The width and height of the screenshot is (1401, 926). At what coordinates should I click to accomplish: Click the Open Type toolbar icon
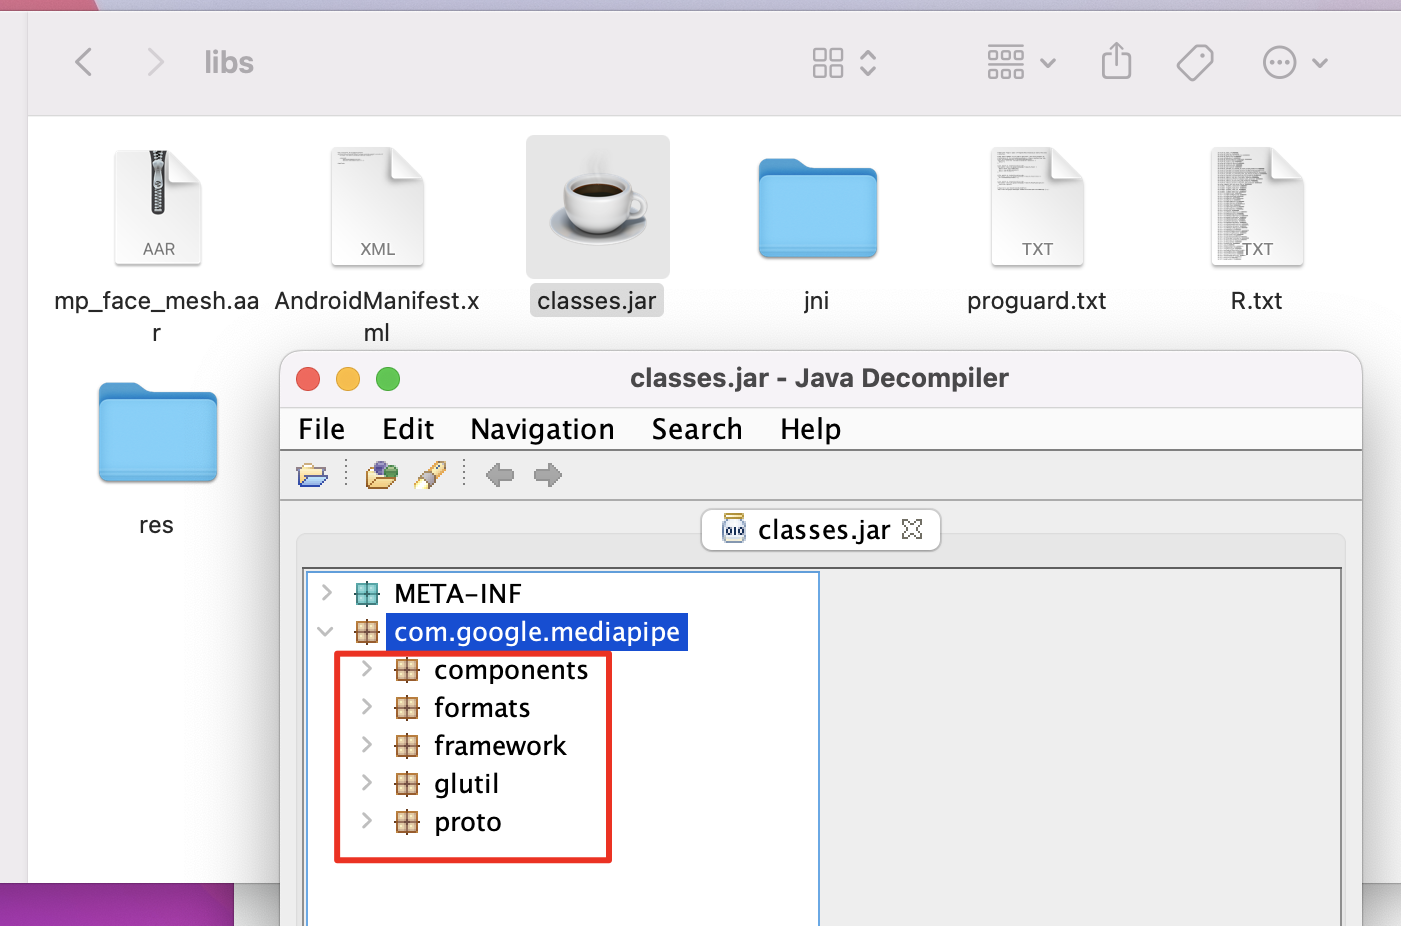[x=381, y=475]
